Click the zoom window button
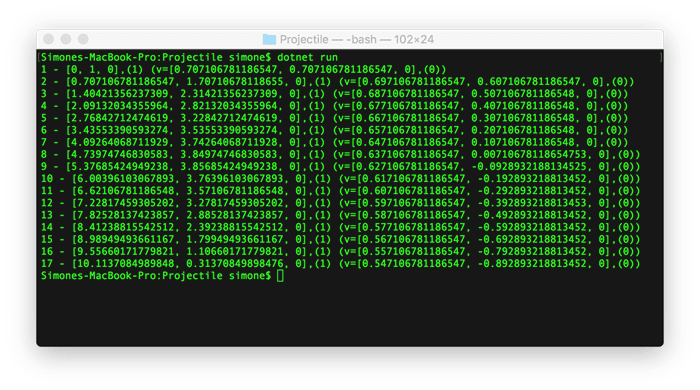This screenshot has width=700, height=390. 83,39
